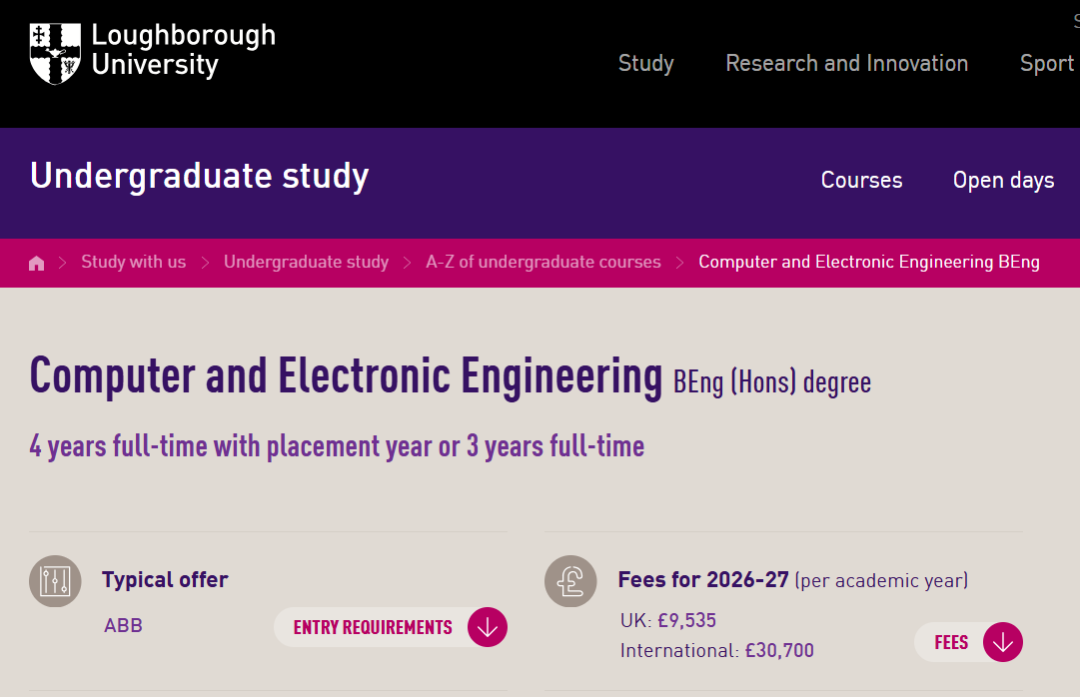
Task: Open the Sport menu item
Action: pos(1046,63)
